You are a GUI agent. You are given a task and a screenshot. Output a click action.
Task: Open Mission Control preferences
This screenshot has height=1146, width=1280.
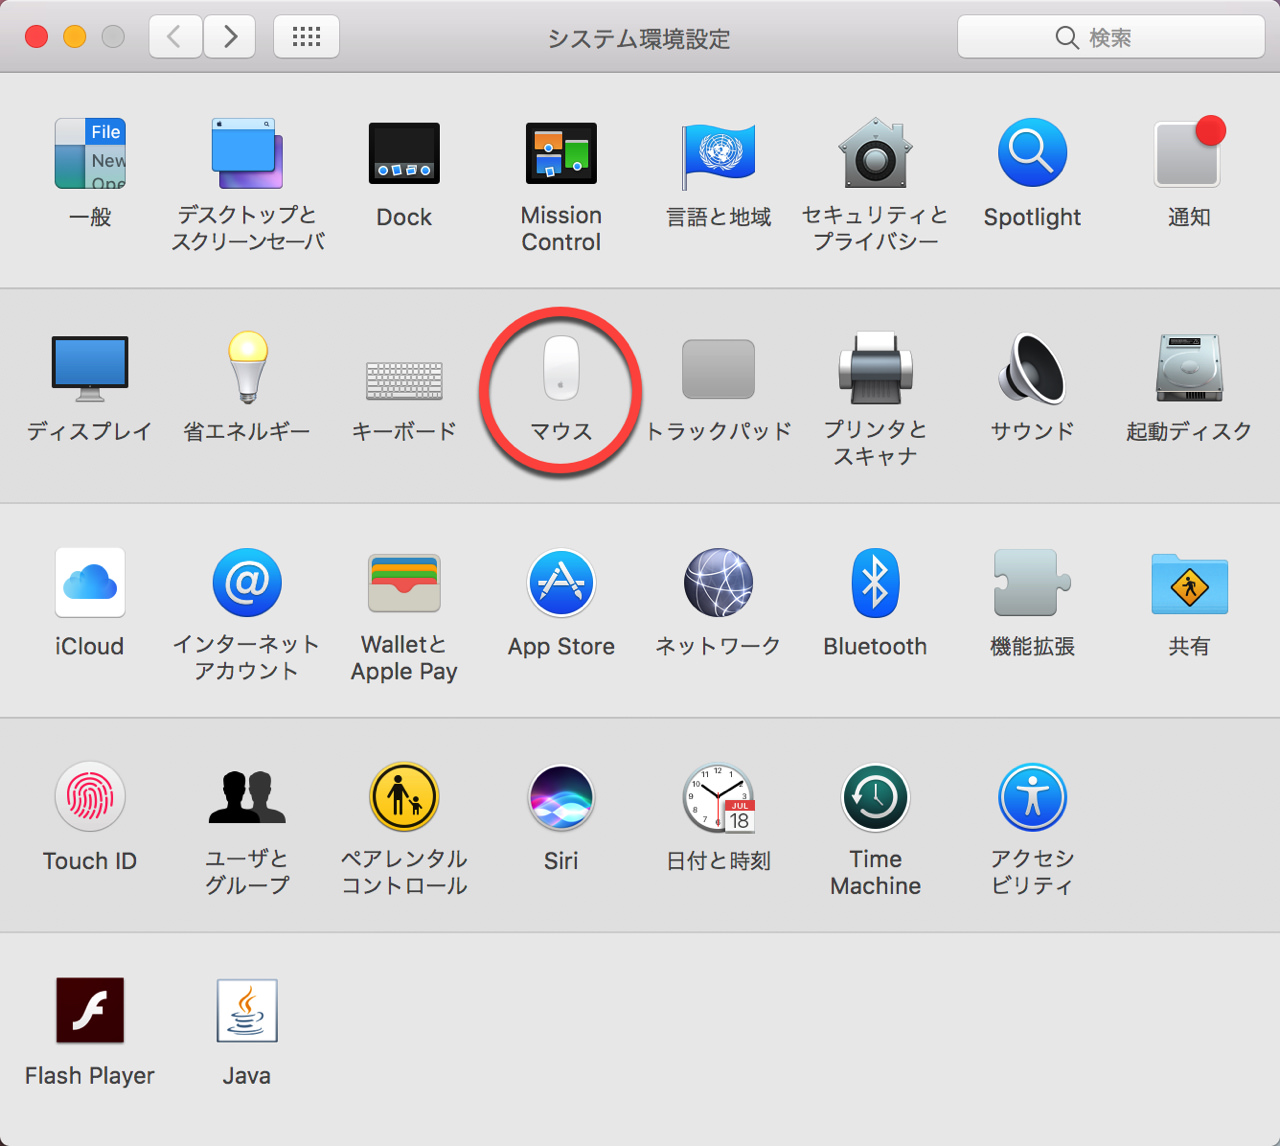tap(561, 153)
